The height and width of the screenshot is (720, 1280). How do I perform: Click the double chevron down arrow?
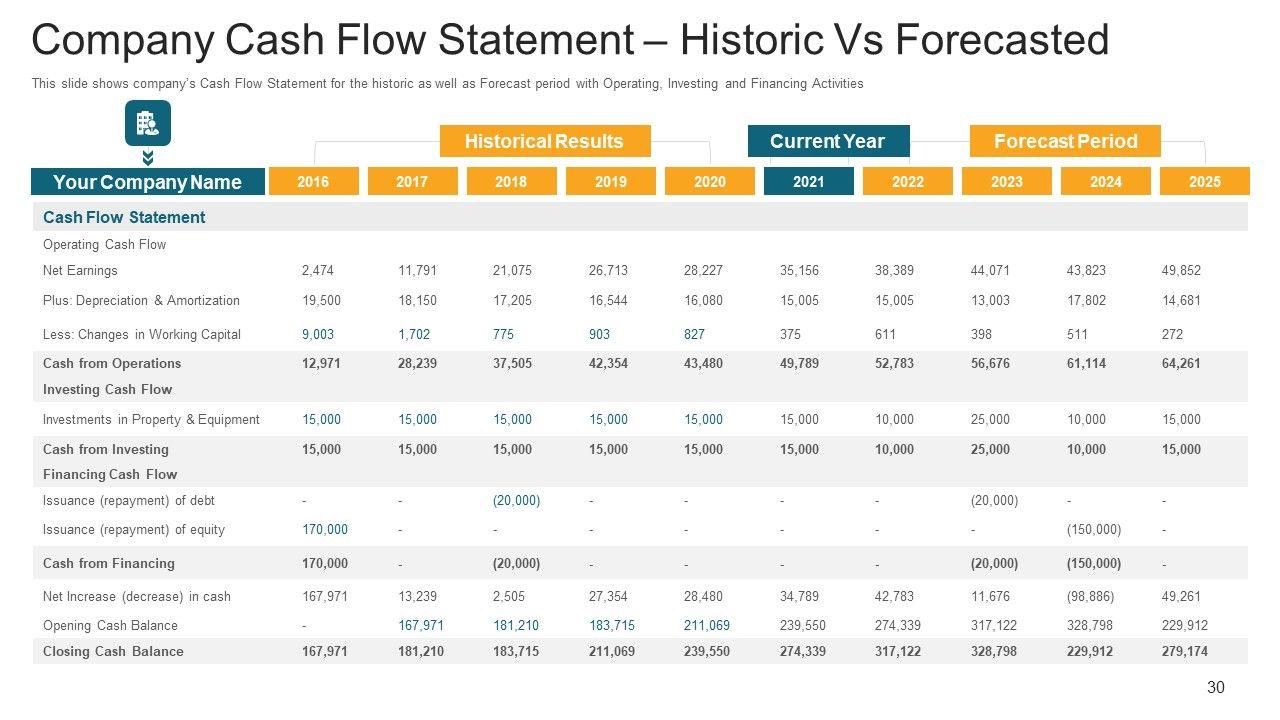[x=147, y=158]
